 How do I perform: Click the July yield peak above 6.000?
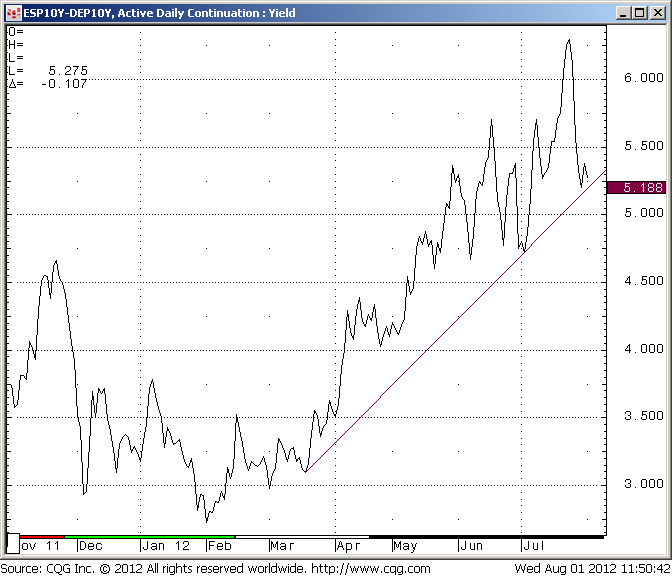pos(568,41)
